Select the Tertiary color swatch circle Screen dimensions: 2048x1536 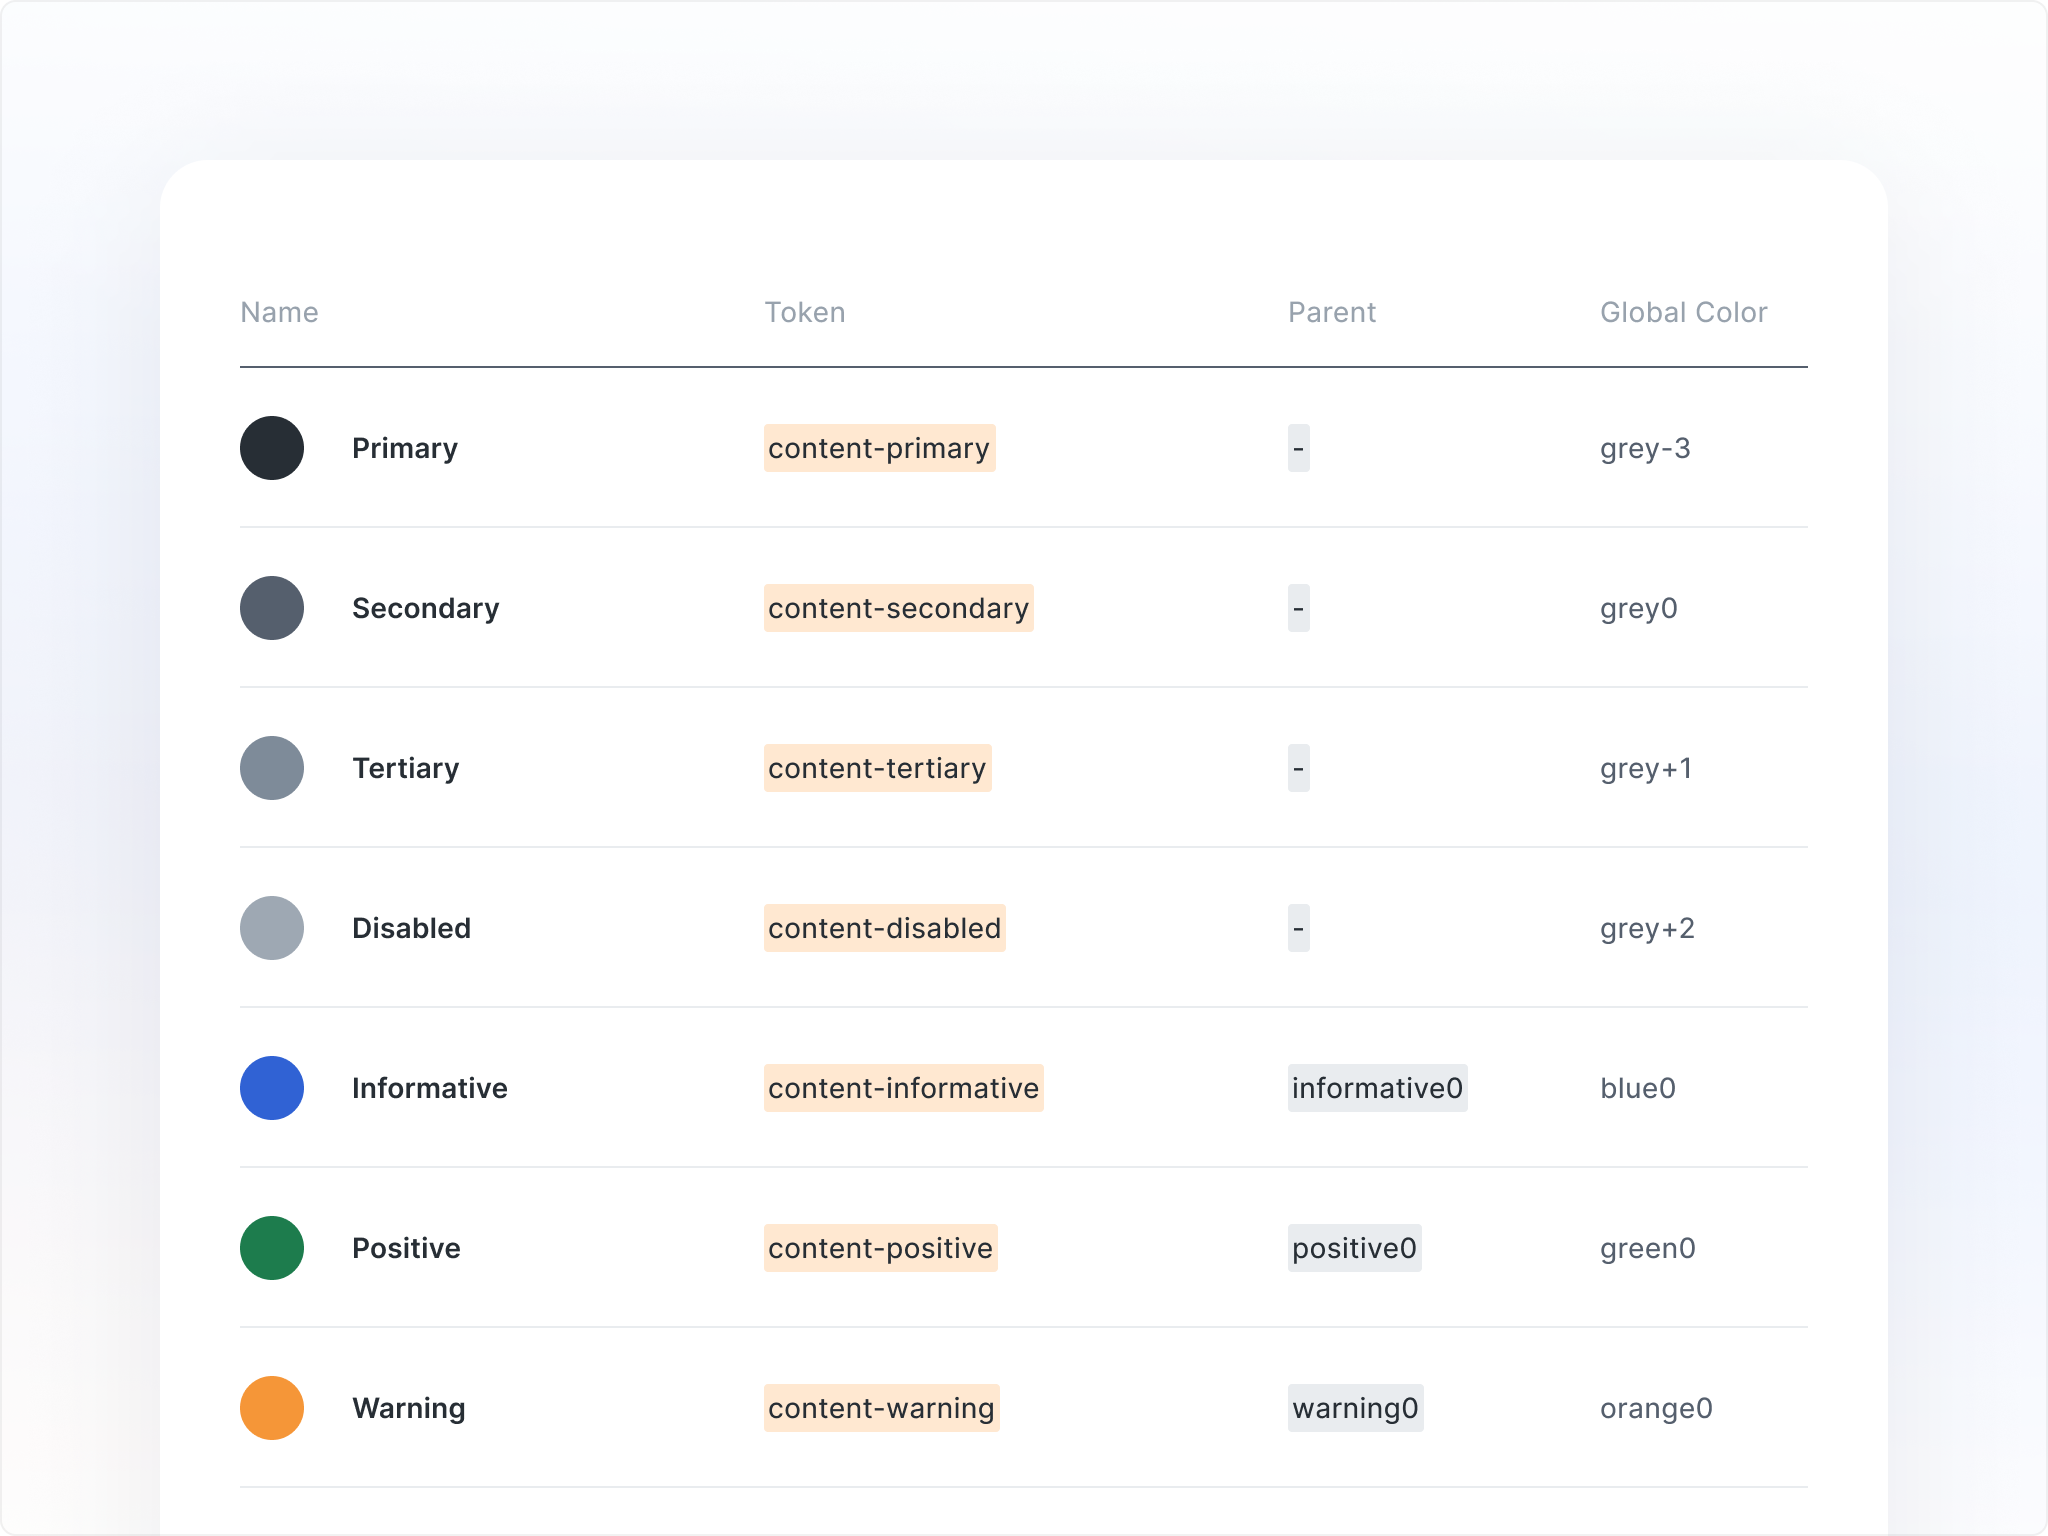point(272,768)
